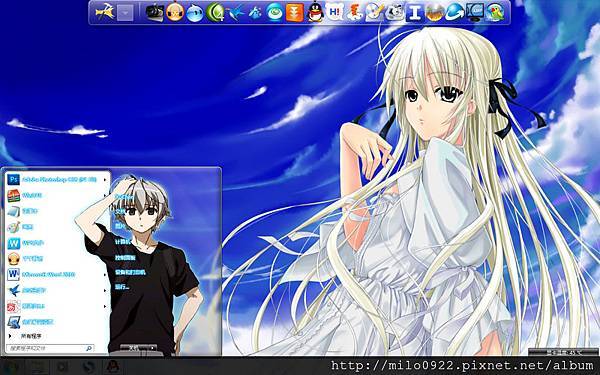Expand the WinRAR entry's submenu arrow
The image size is (600, 375).
coord(105,196)
